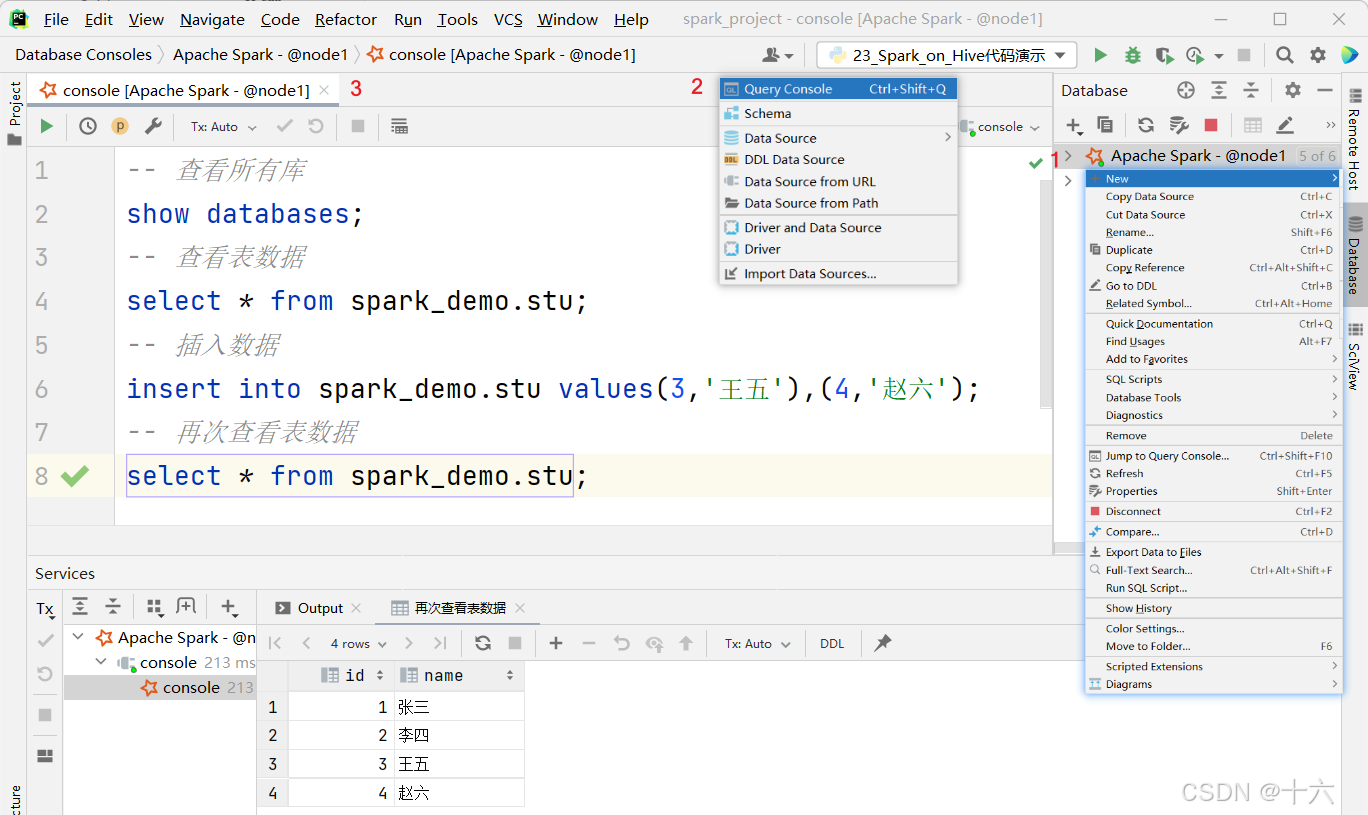Go to last page of results

tap(440, 643)
